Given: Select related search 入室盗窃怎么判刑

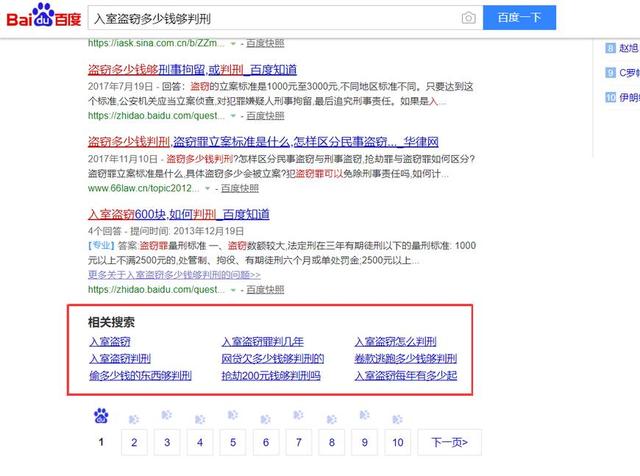Looking at the screenshot, I should pos(396,342).
